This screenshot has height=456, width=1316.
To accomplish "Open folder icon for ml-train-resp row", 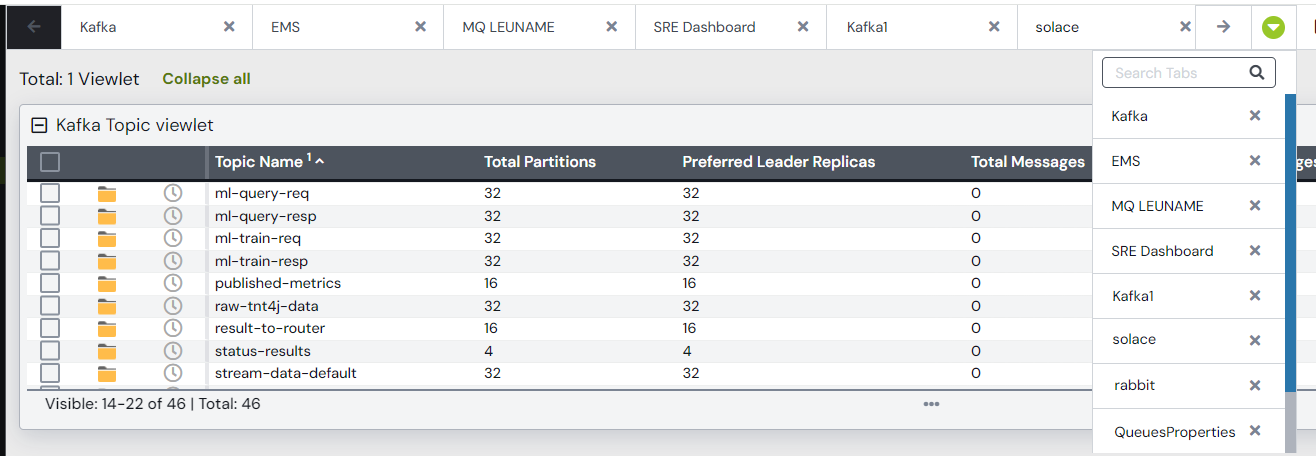I will pyautogui.click(x=107, y=261).
